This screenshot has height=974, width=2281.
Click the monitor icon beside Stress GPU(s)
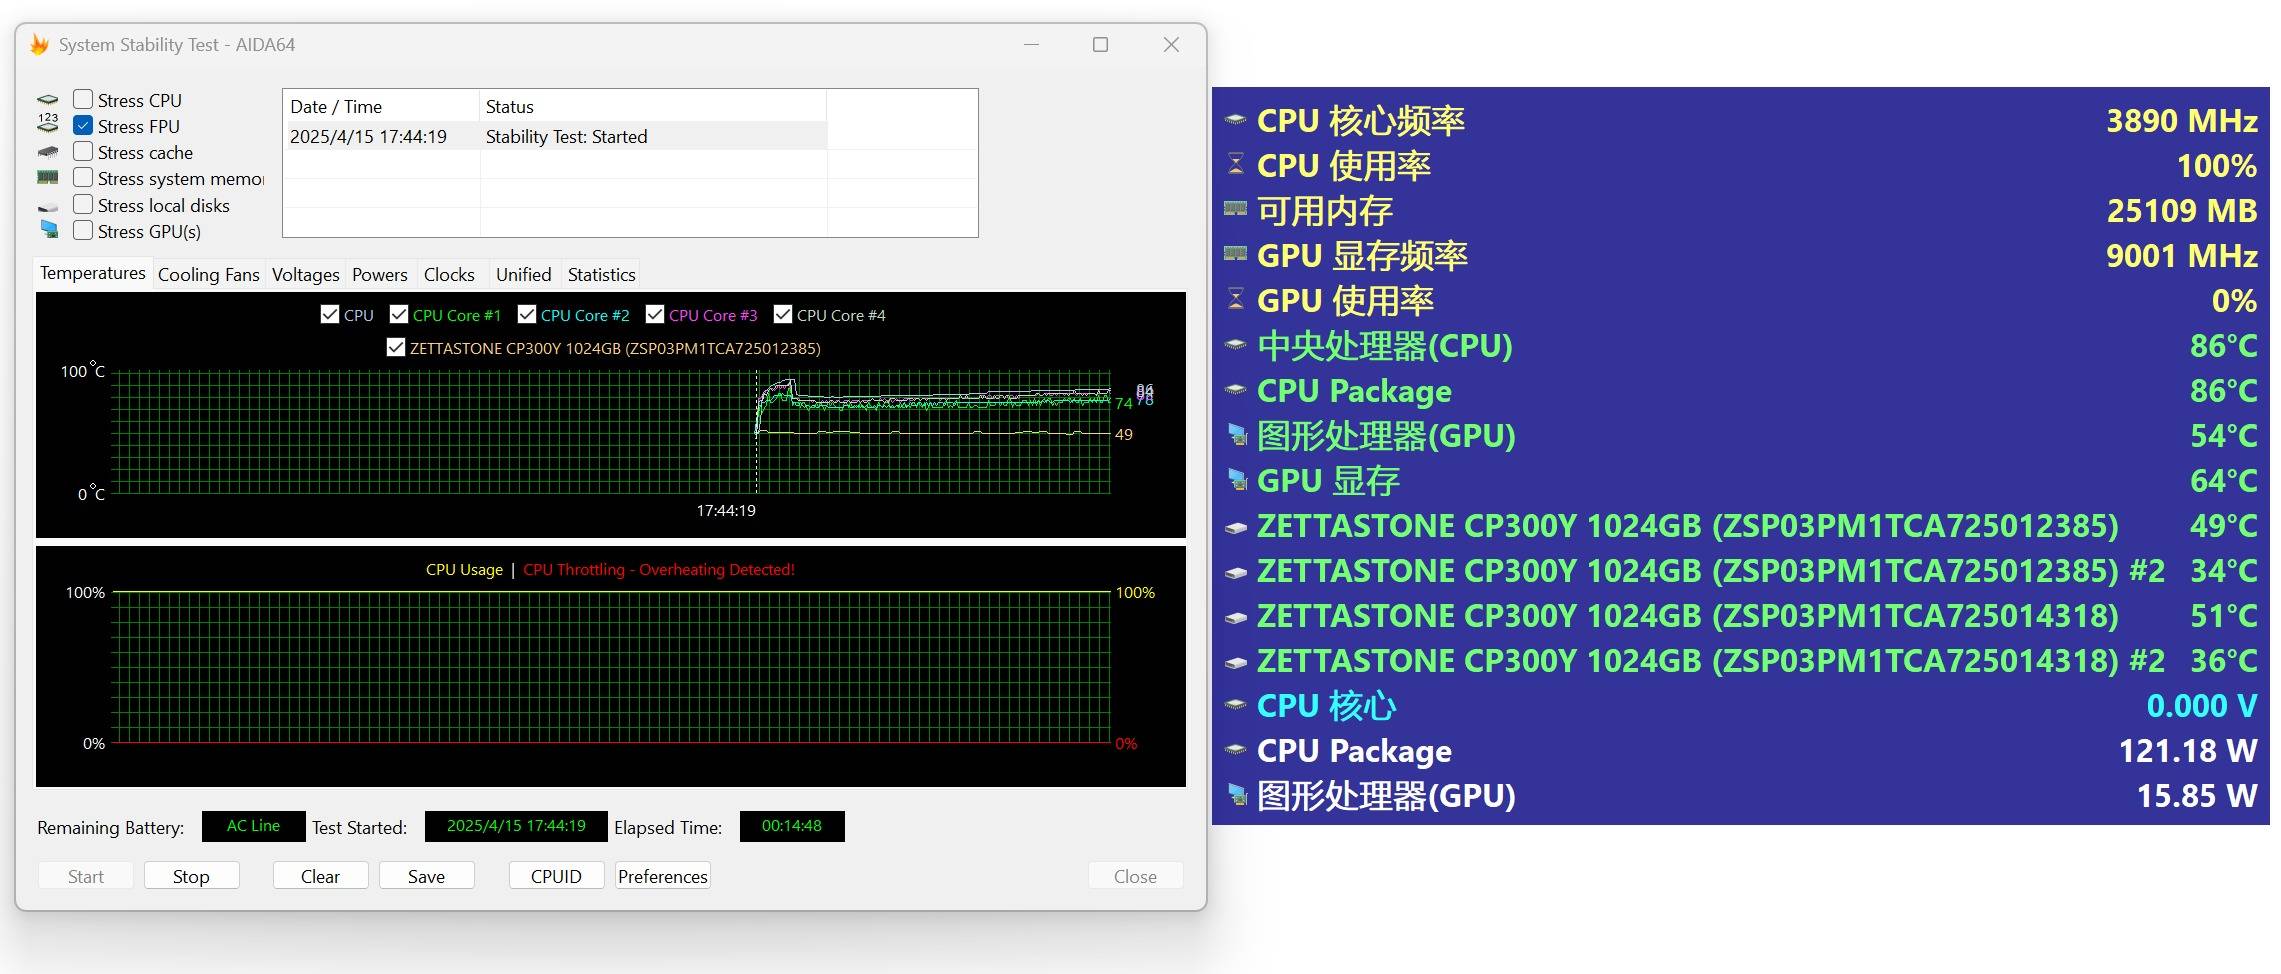49,230
